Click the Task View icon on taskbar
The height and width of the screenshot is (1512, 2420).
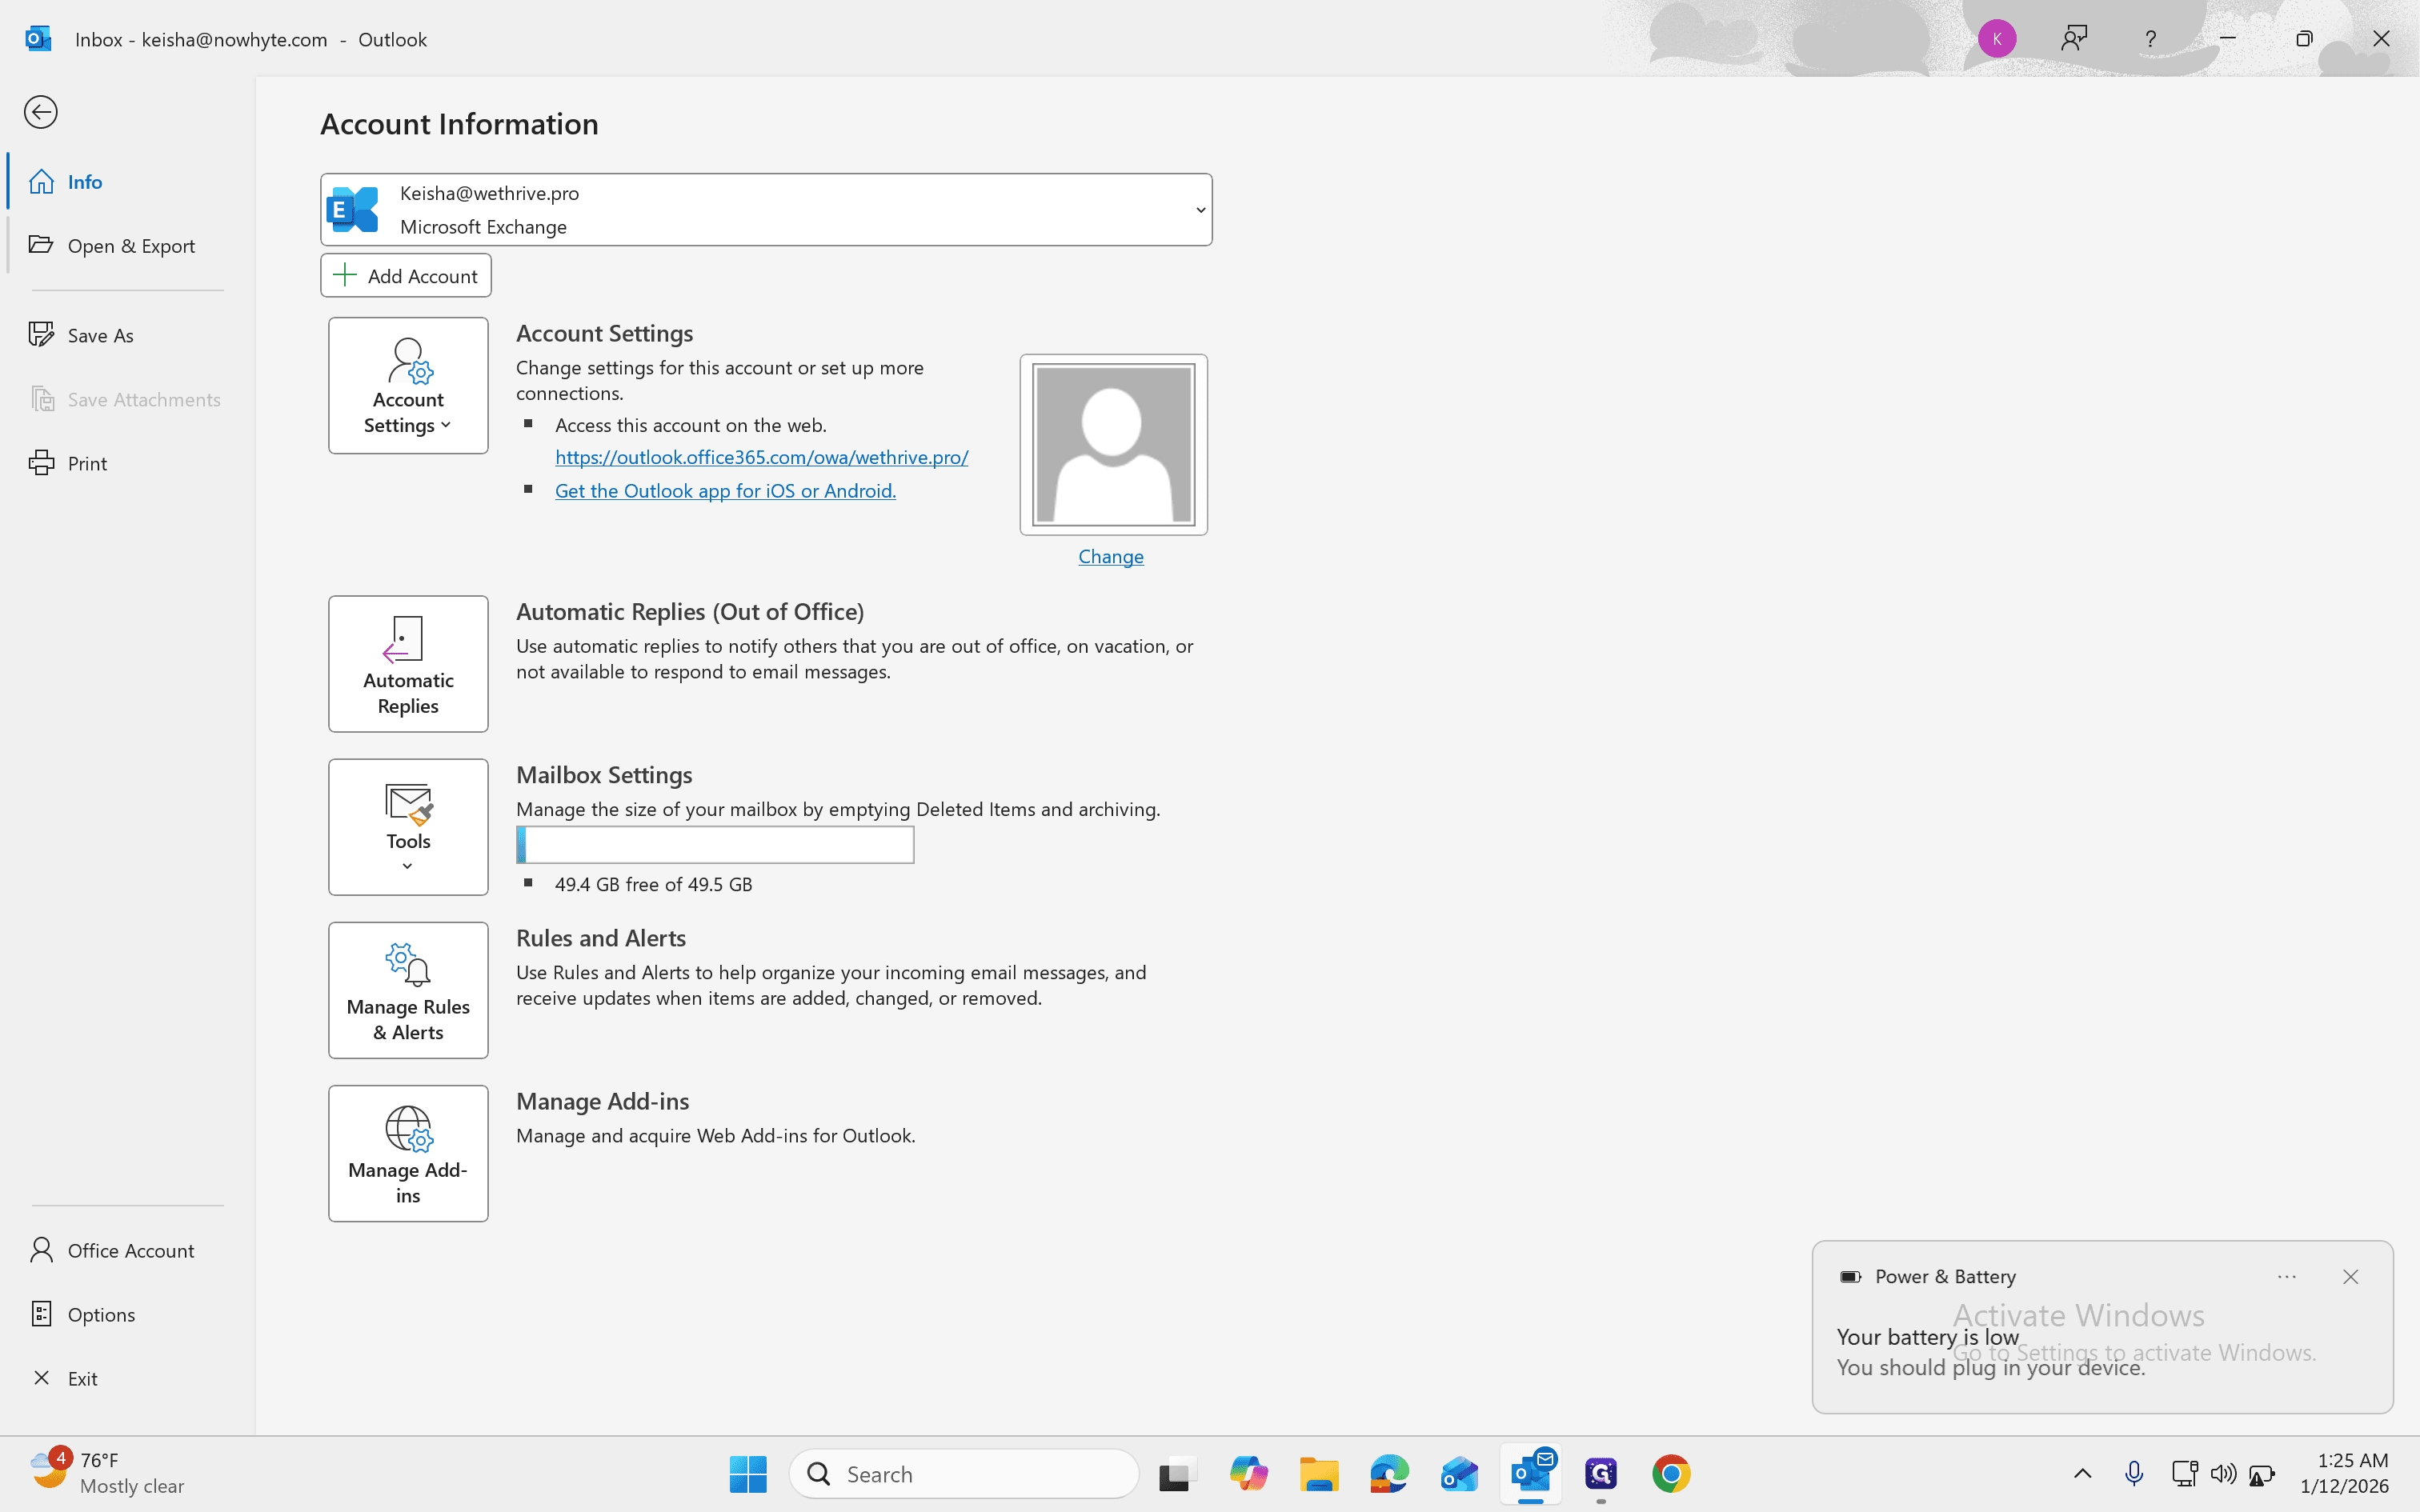(1177, 1474)
